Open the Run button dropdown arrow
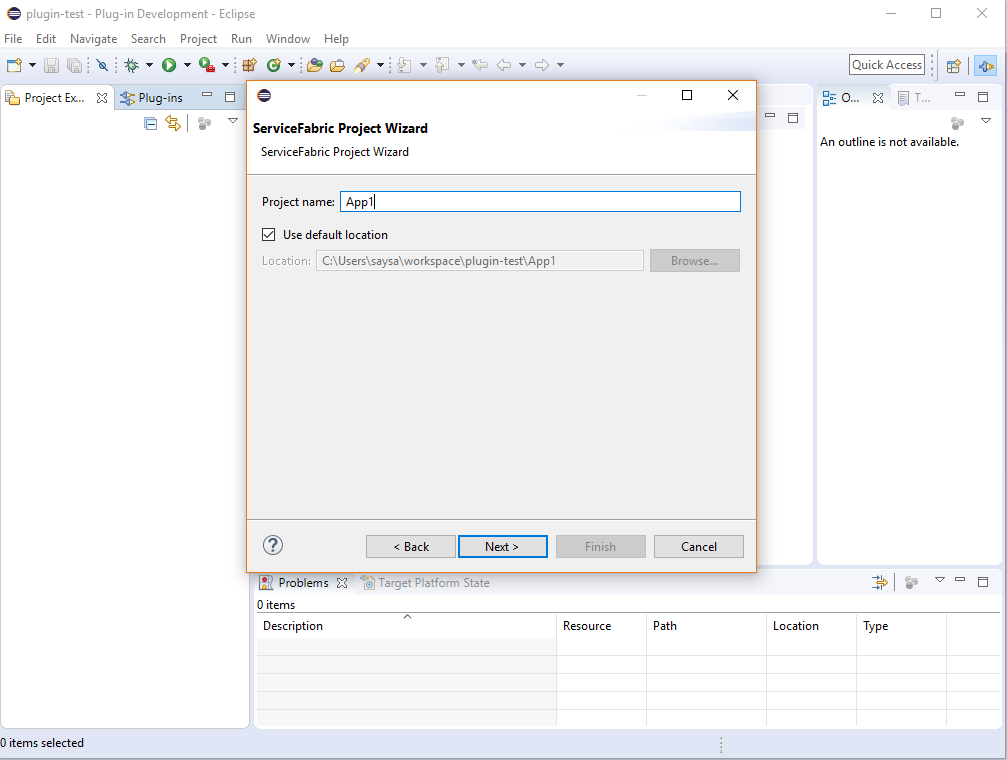 [x=187, y=65]
